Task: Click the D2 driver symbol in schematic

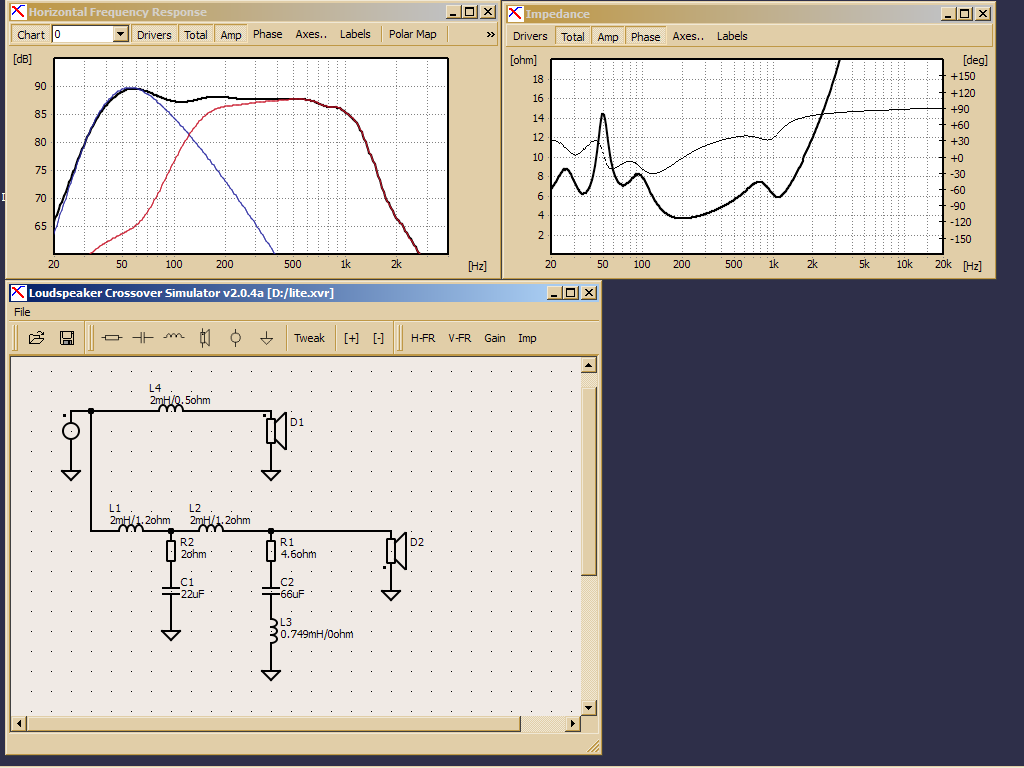Action: [396, 551]
